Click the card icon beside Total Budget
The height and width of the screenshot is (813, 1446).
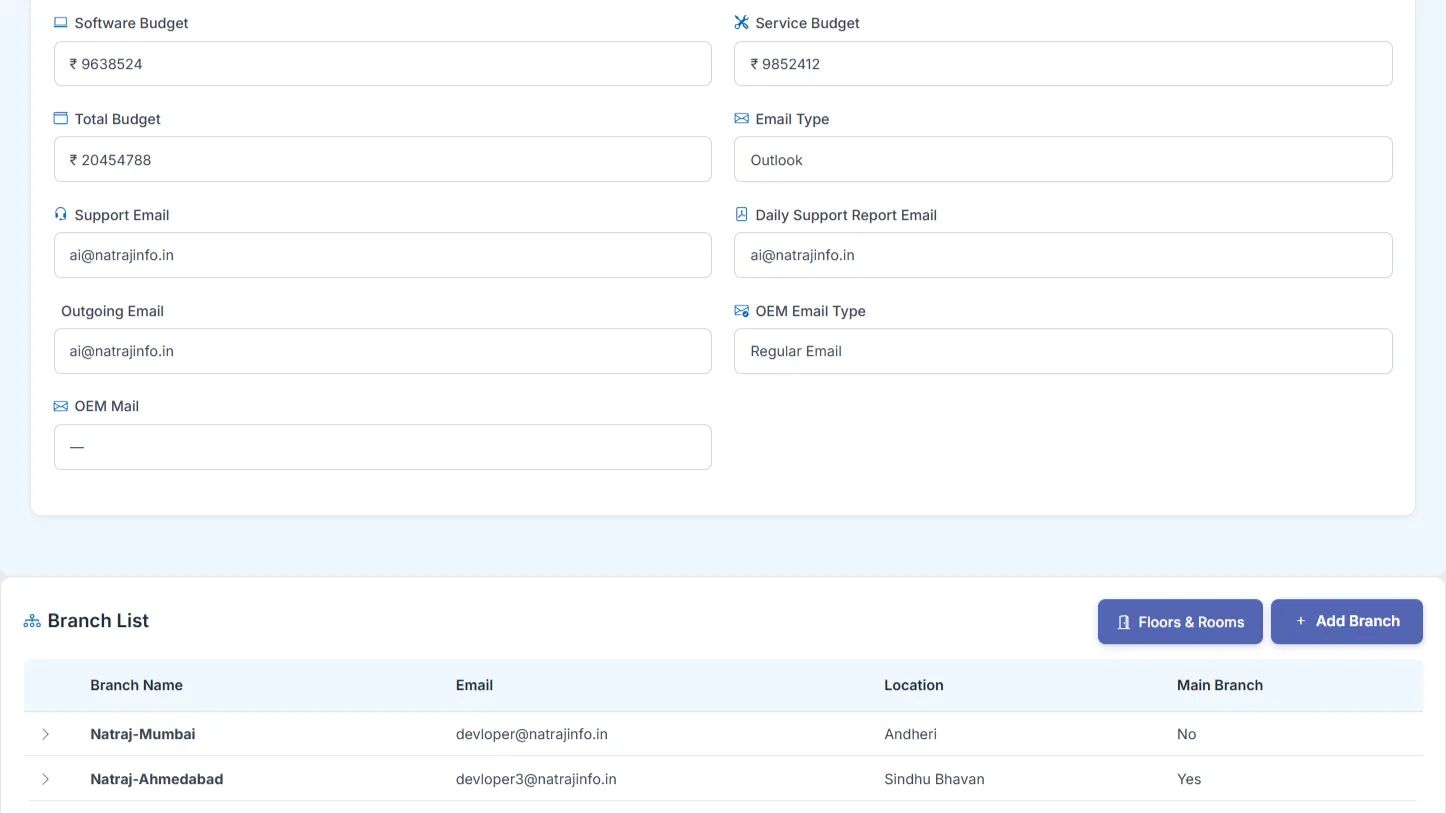61,119
